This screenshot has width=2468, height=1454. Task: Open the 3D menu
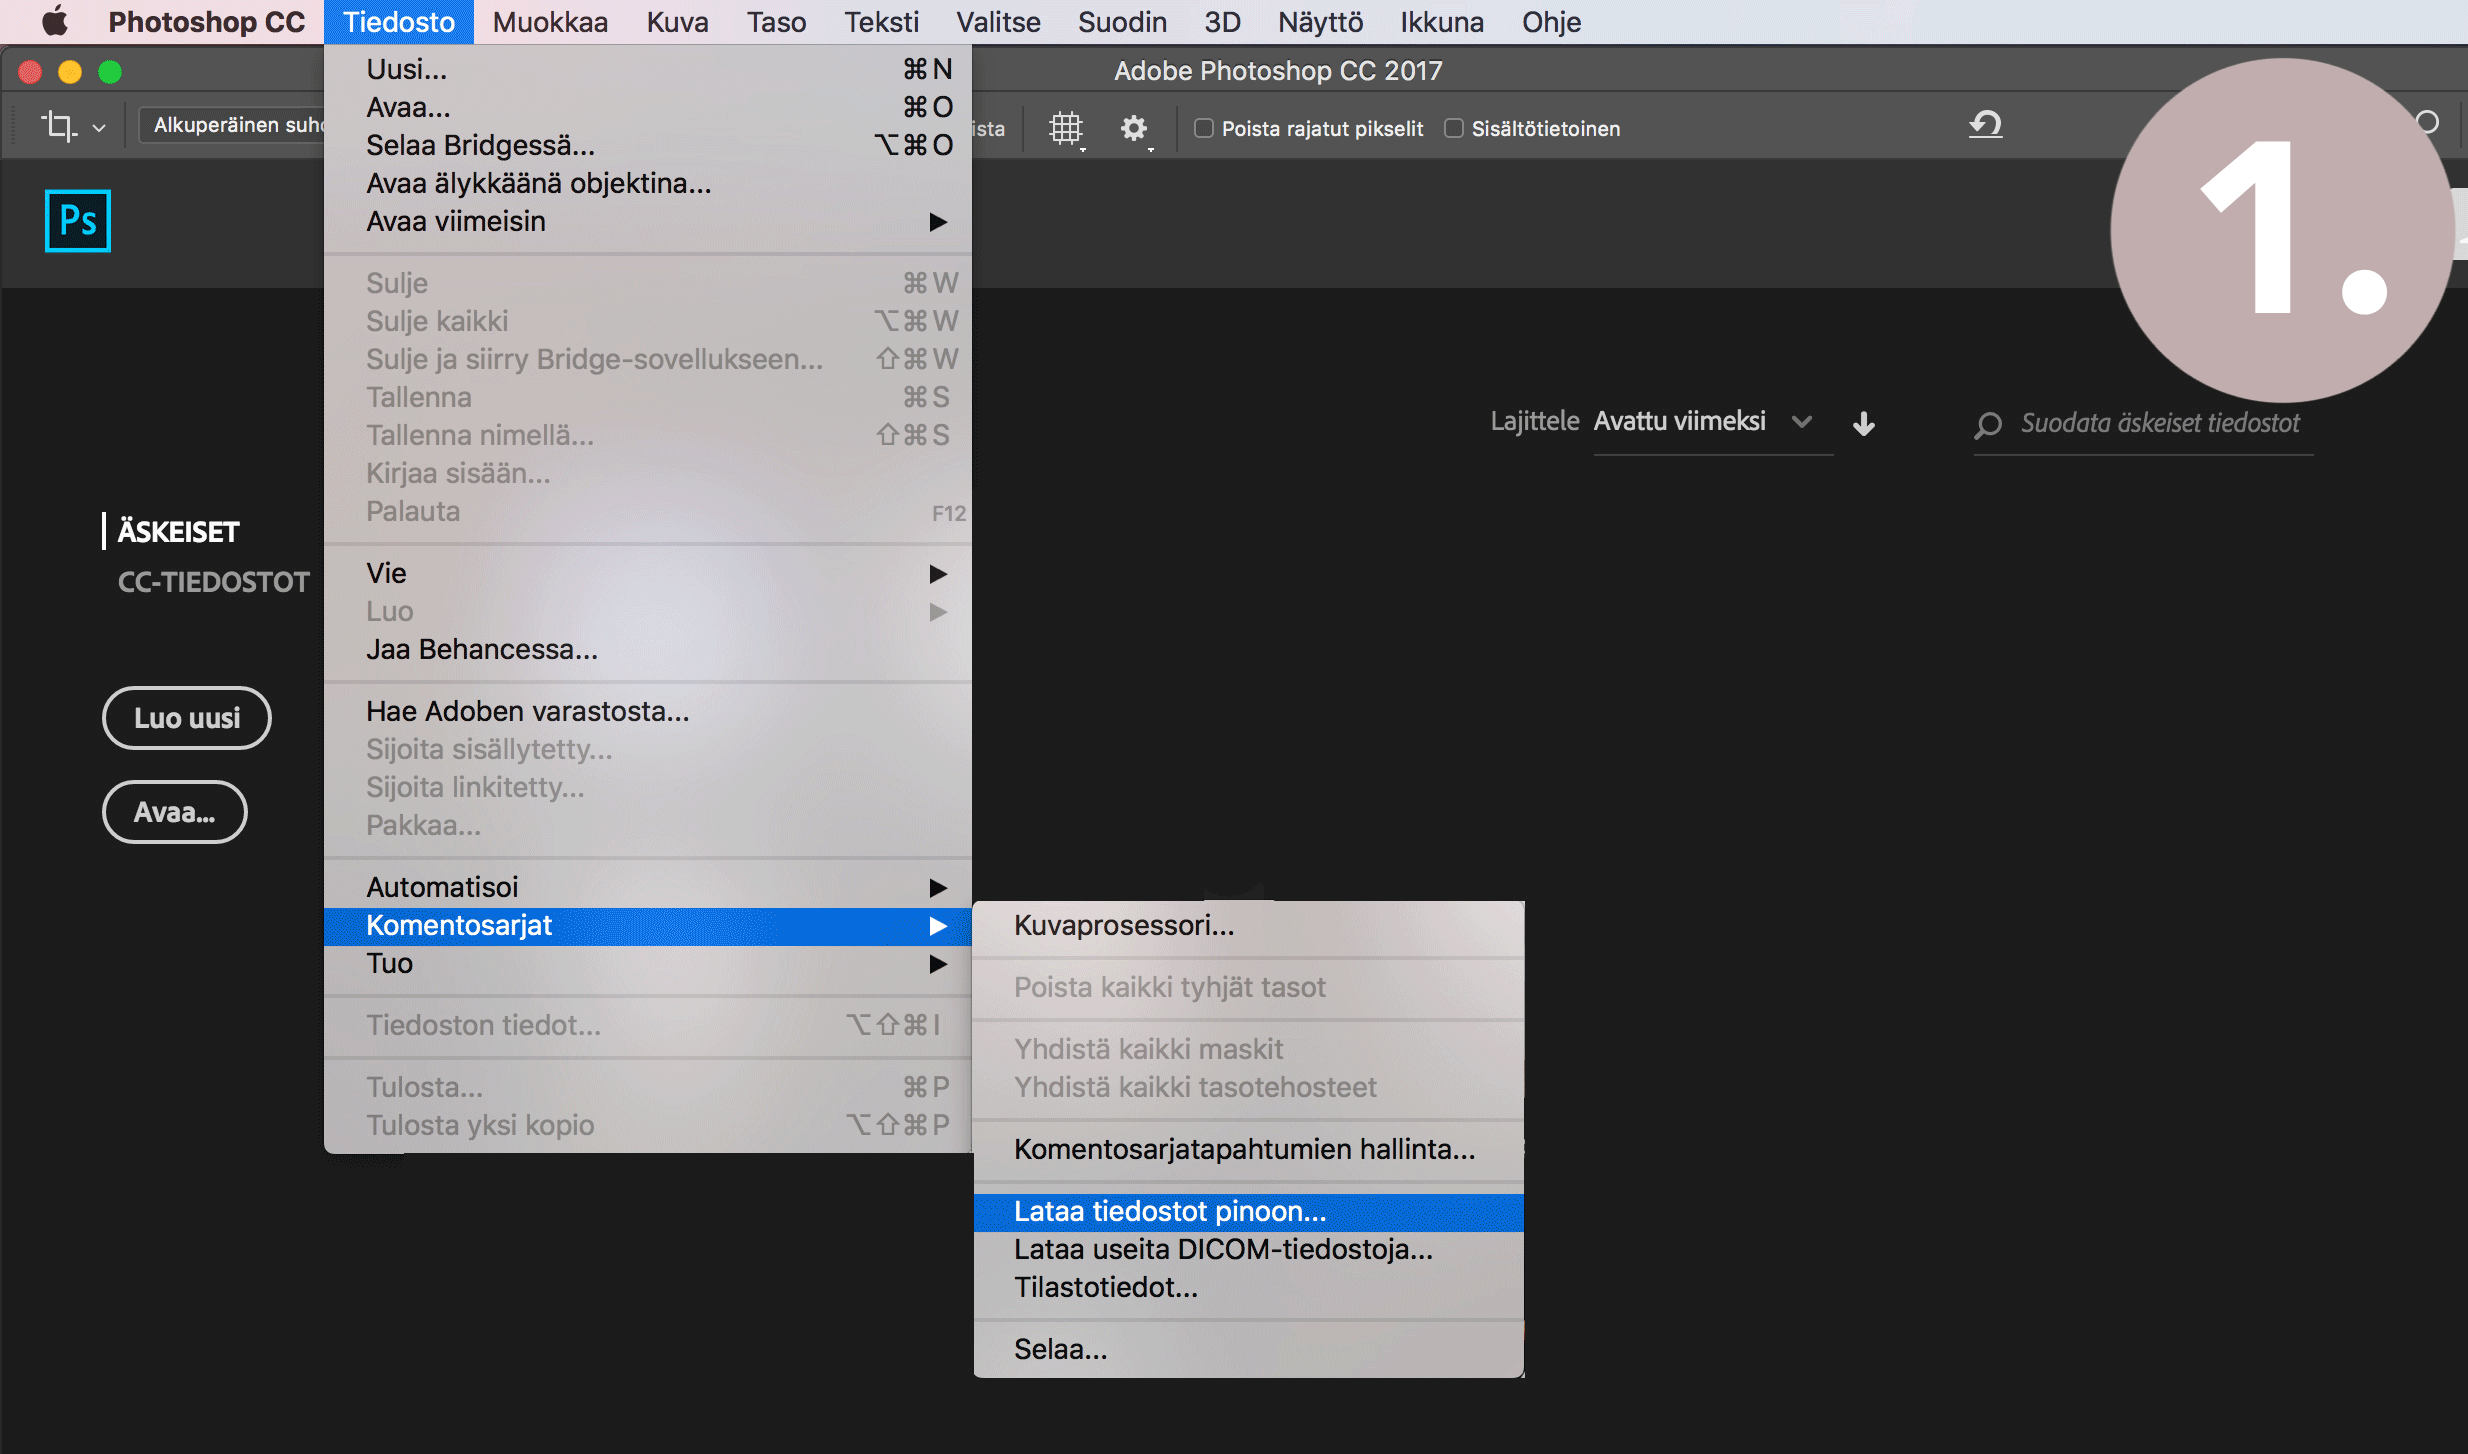[x=1222, y=21]
